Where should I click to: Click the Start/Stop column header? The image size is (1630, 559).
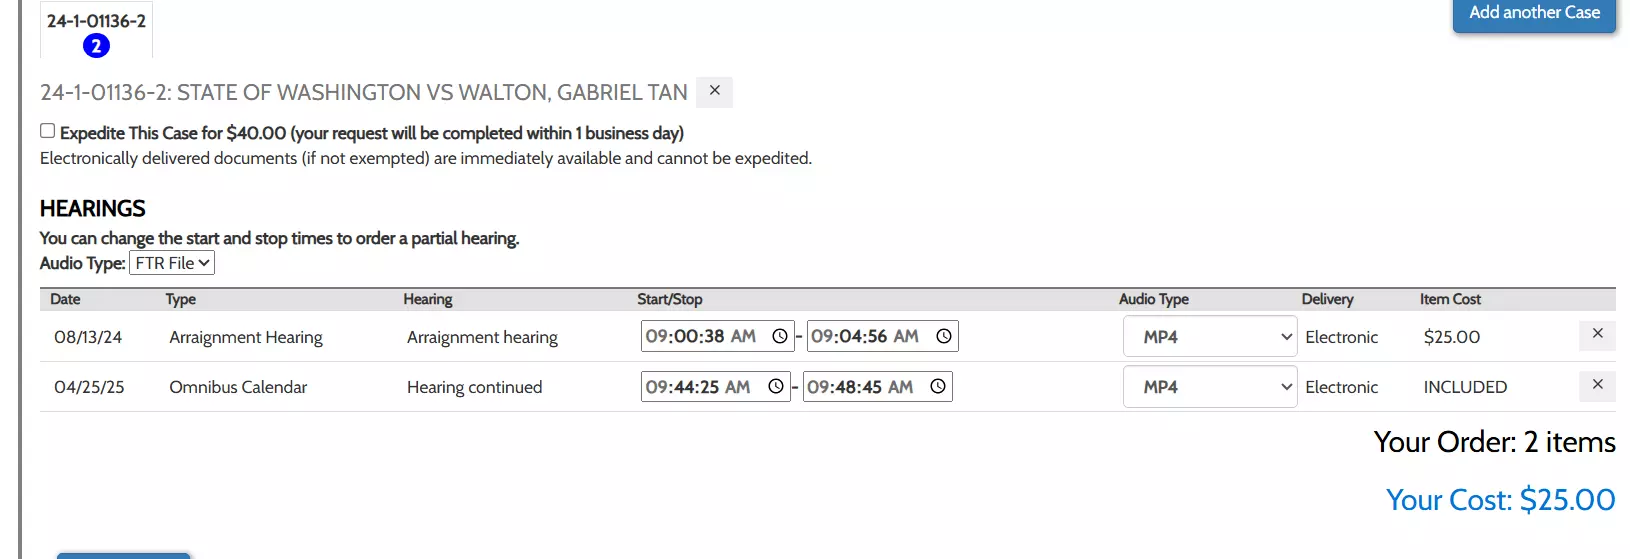point(670,299)
